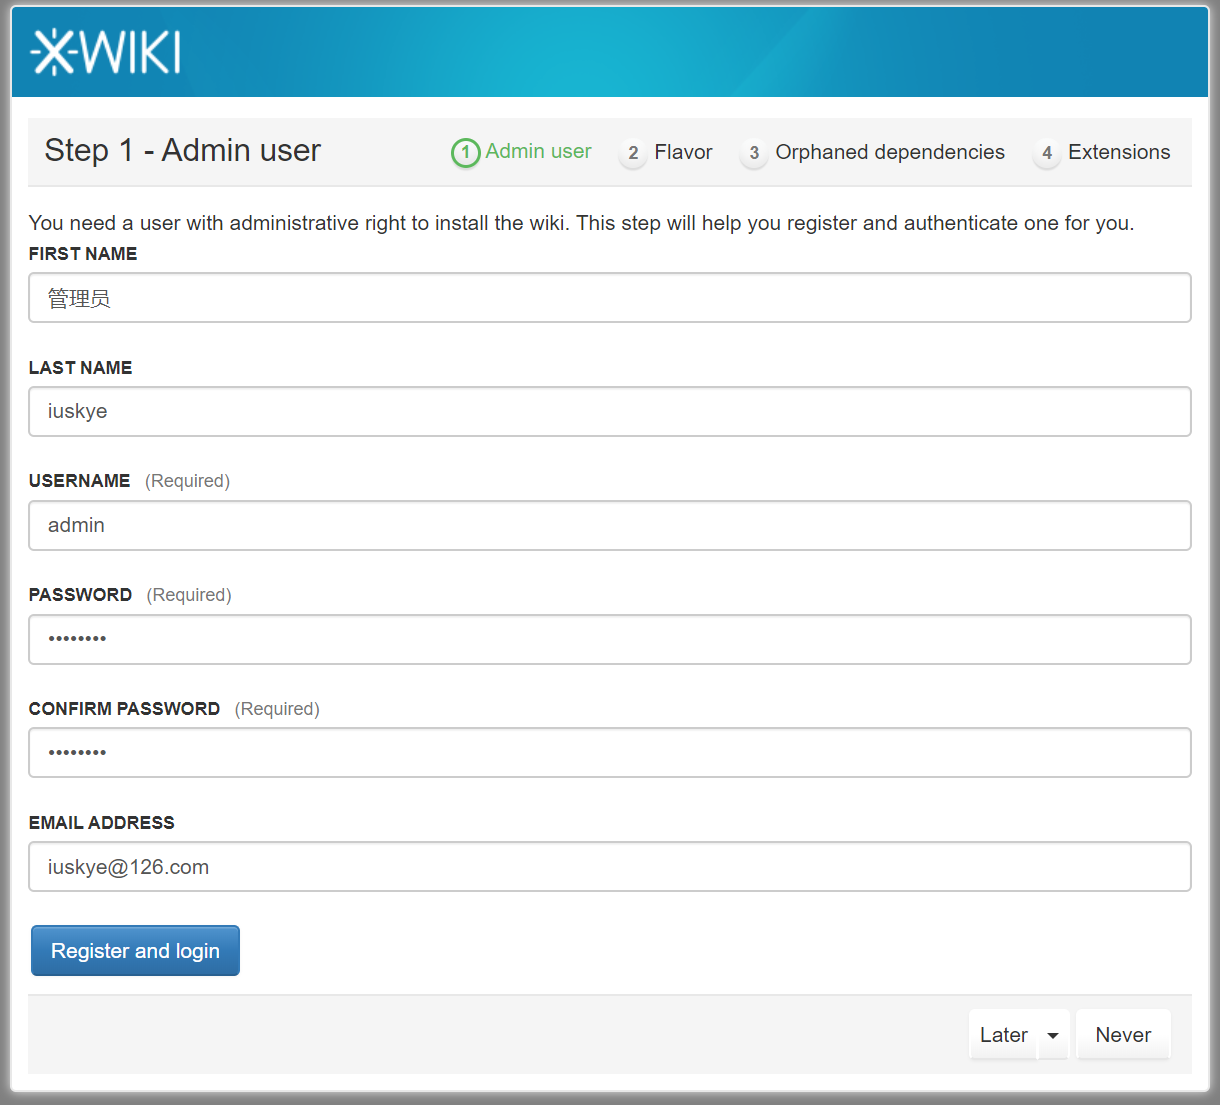Click the Step 1 - Admin user heading

(x=183, y=150)
